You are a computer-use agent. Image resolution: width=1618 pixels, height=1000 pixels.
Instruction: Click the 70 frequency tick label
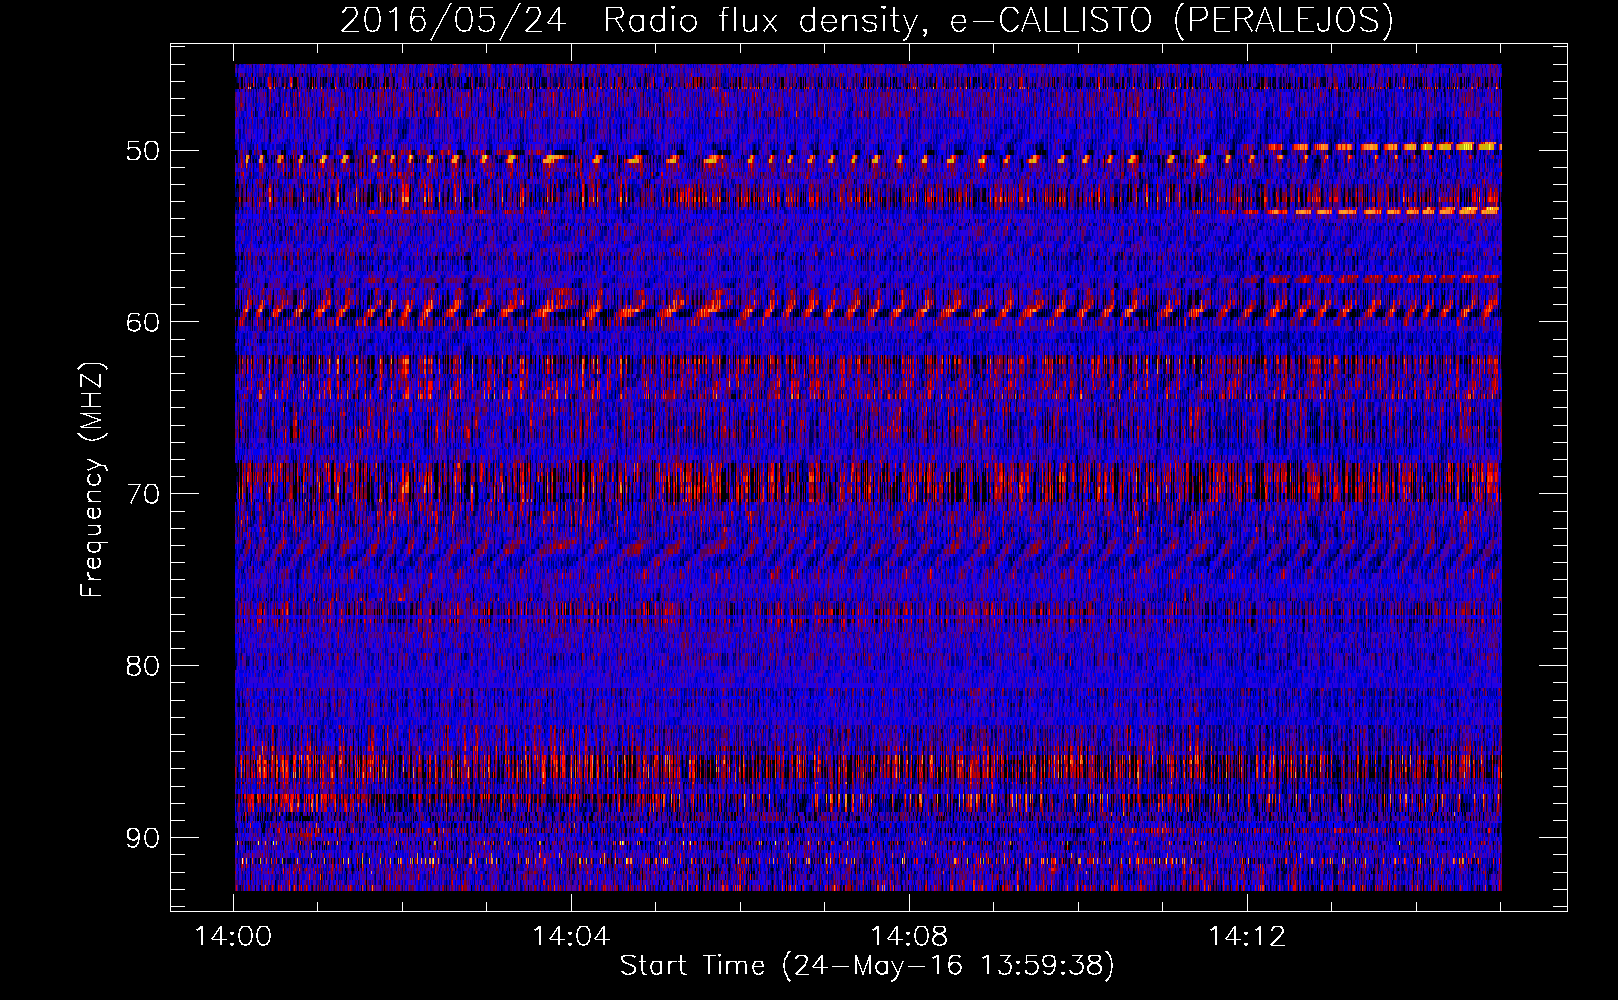pyautogui.click(x=142, y=494)
